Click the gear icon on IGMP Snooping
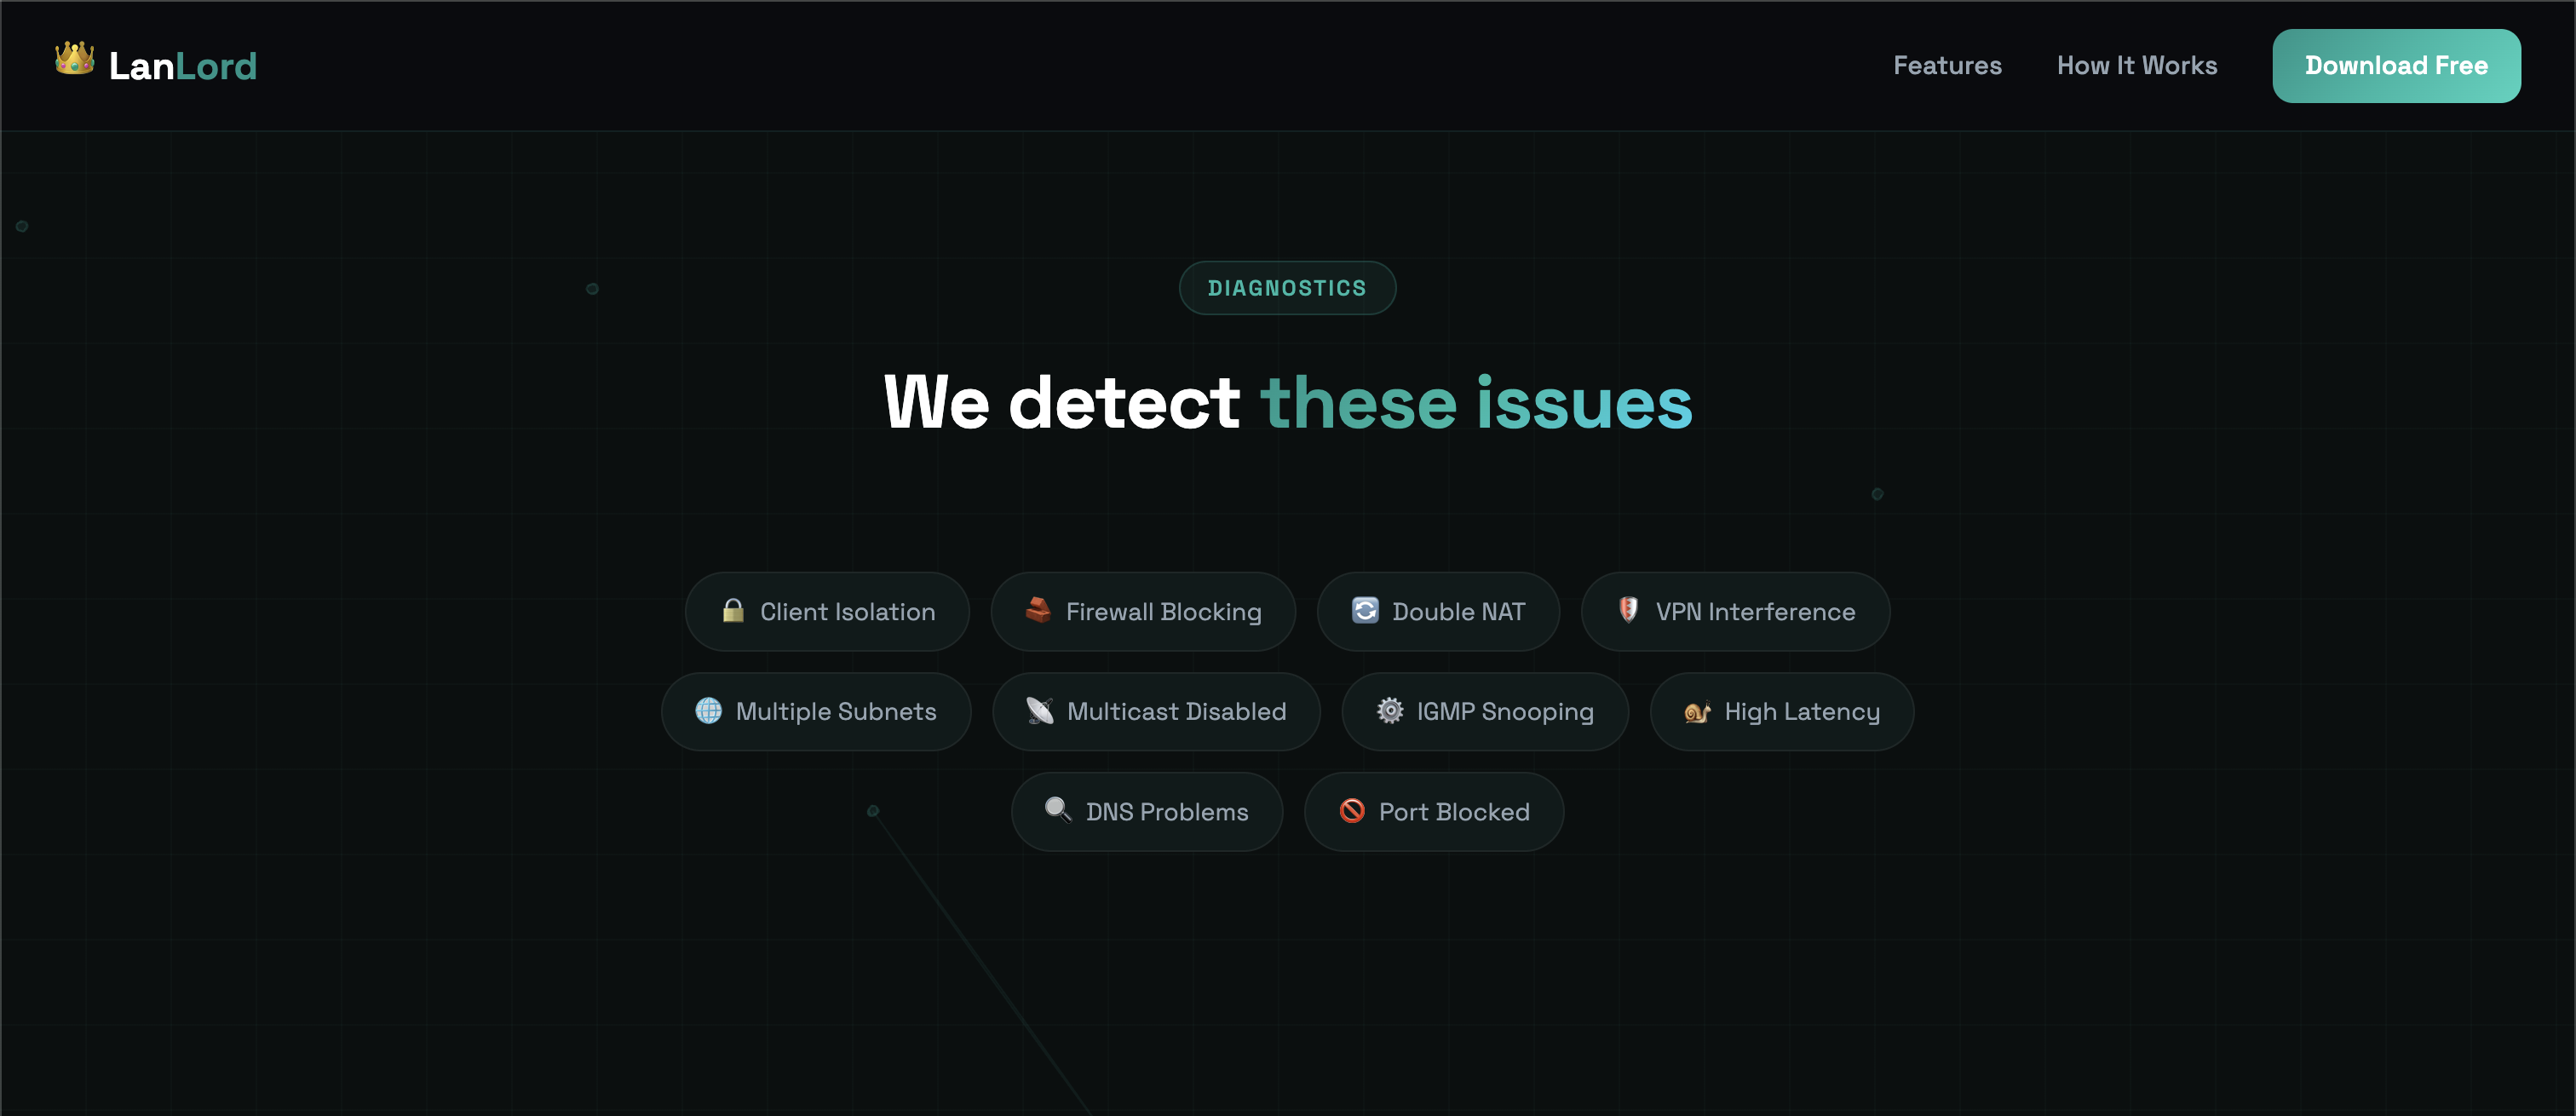 tap(1389, 711)
